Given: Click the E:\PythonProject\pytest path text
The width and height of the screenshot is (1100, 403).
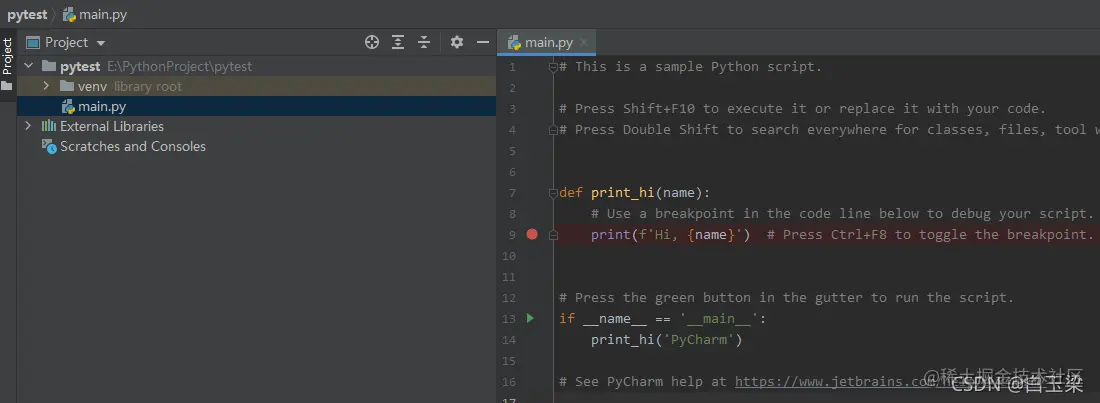Looking at the screenshot, I should pyautogui.click(x=179, y=66).
